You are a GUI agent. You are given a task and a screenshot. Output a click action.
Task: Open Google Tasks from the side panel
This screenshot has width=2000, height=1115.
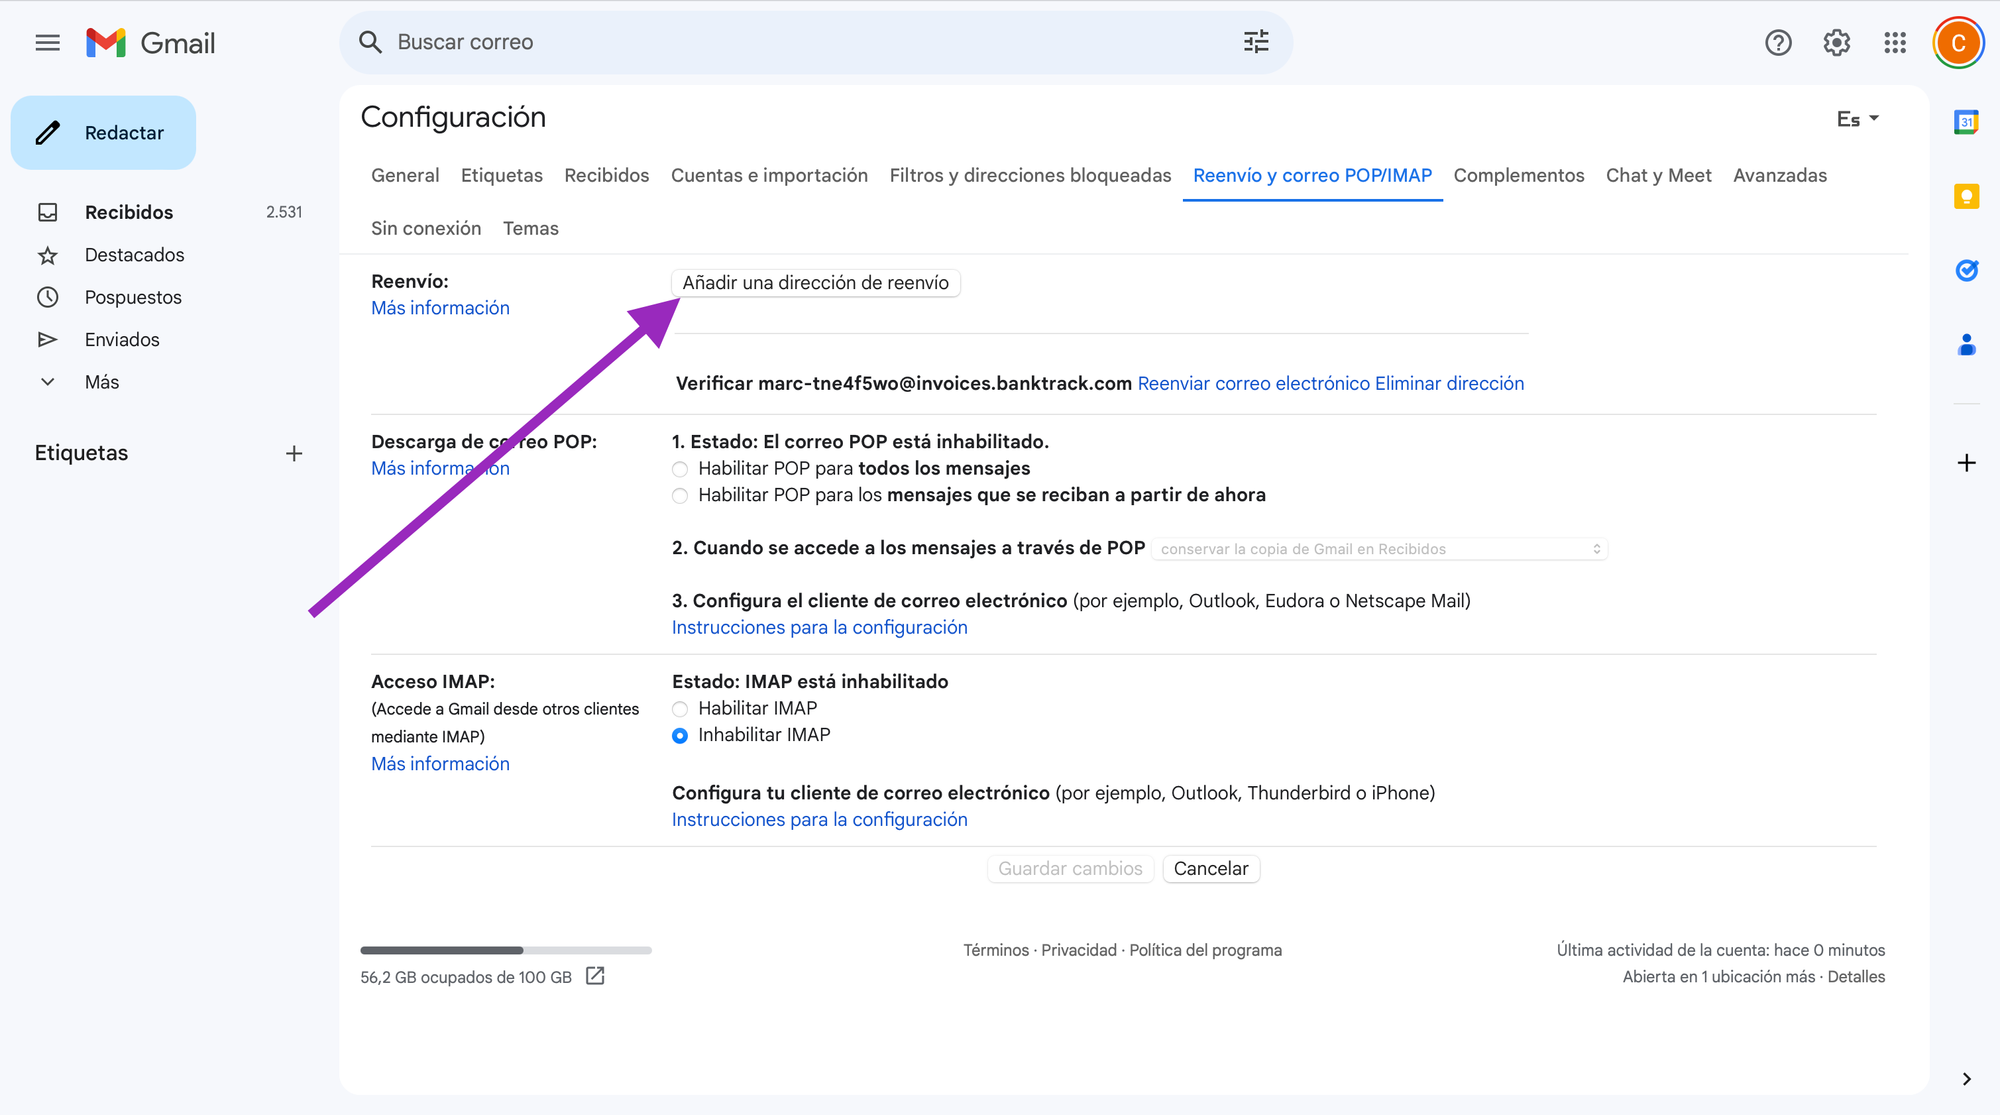(1966, 270)
